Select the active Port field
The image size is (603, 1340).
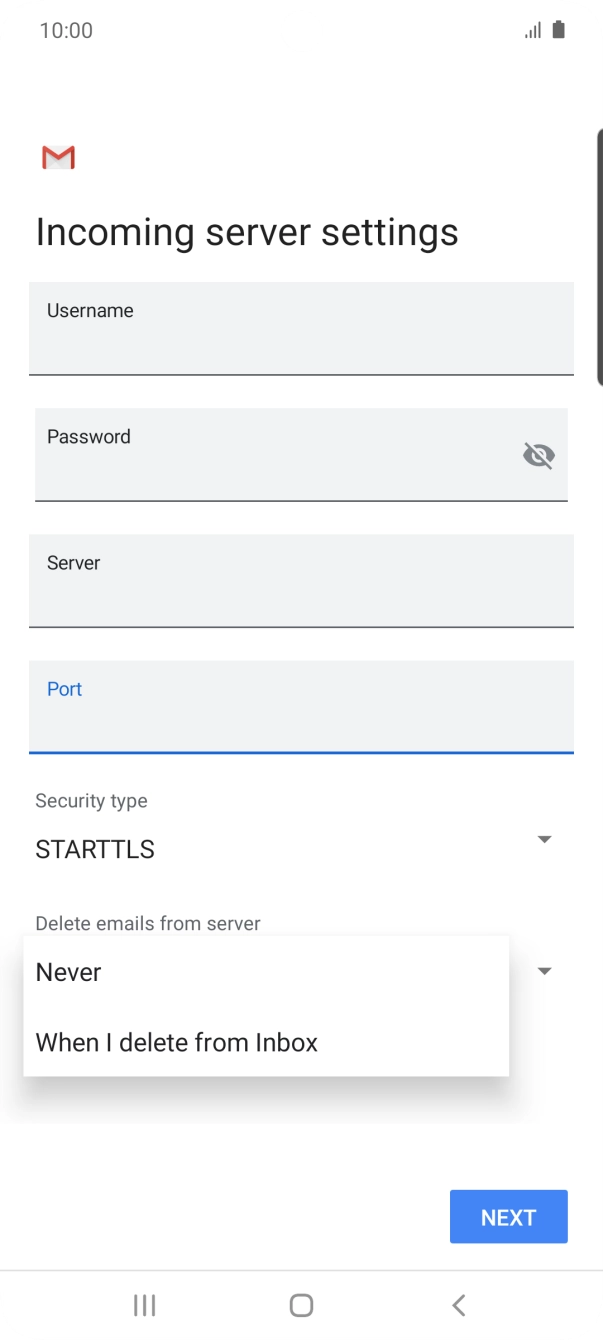300,707
